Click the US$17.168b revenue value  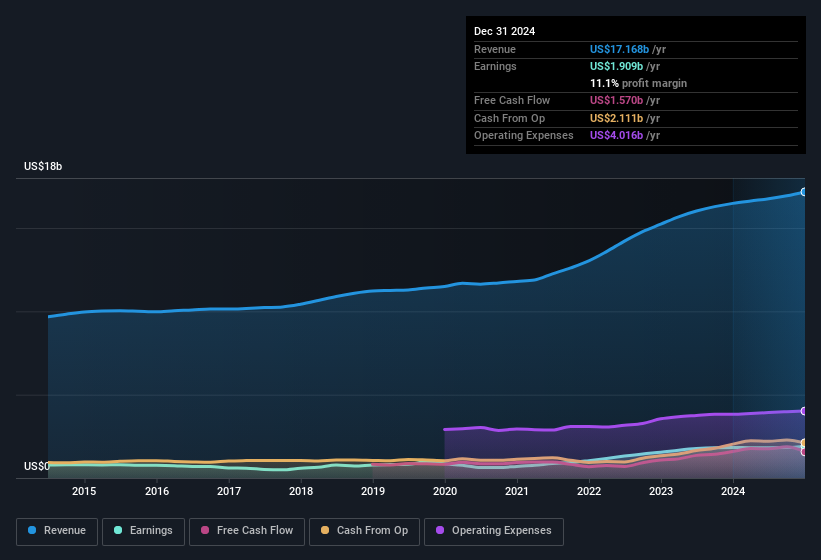click(619, 49)
